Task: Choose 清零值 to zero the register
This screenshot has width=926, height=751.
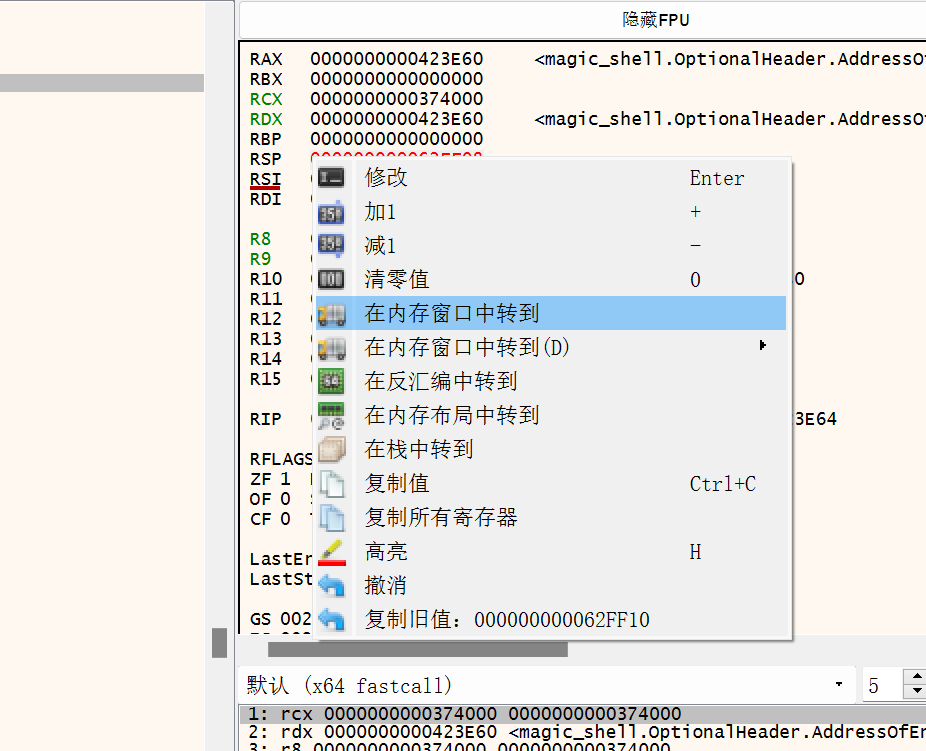Action: (x=550, y=279)
